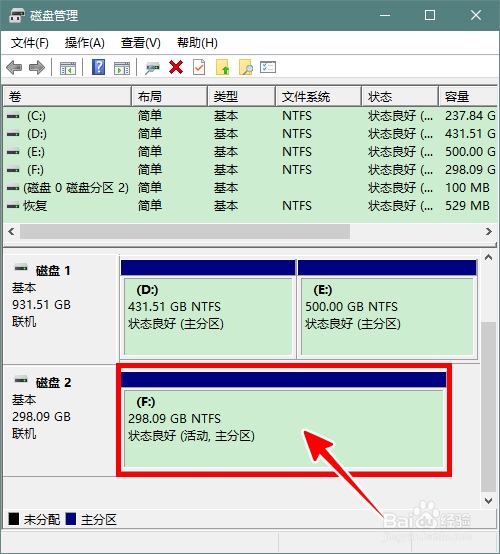Toggle the show/hide action pane icon

click(122, 68)
